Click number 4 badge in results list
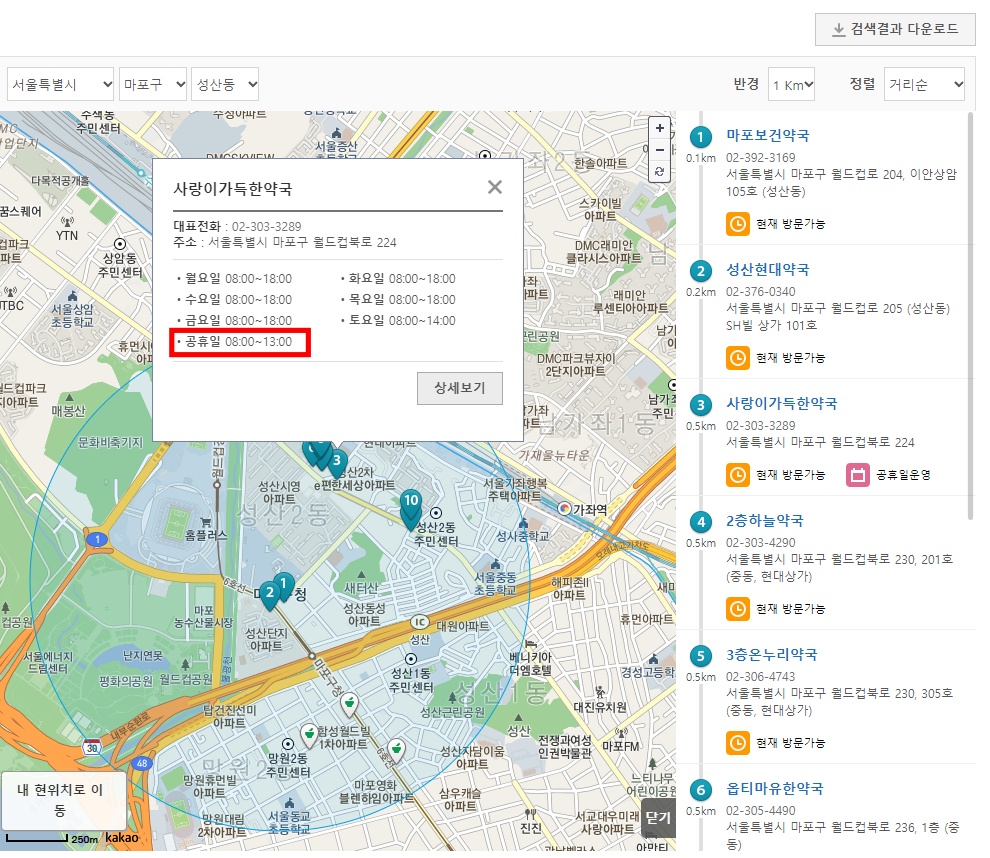 point(701,522)
